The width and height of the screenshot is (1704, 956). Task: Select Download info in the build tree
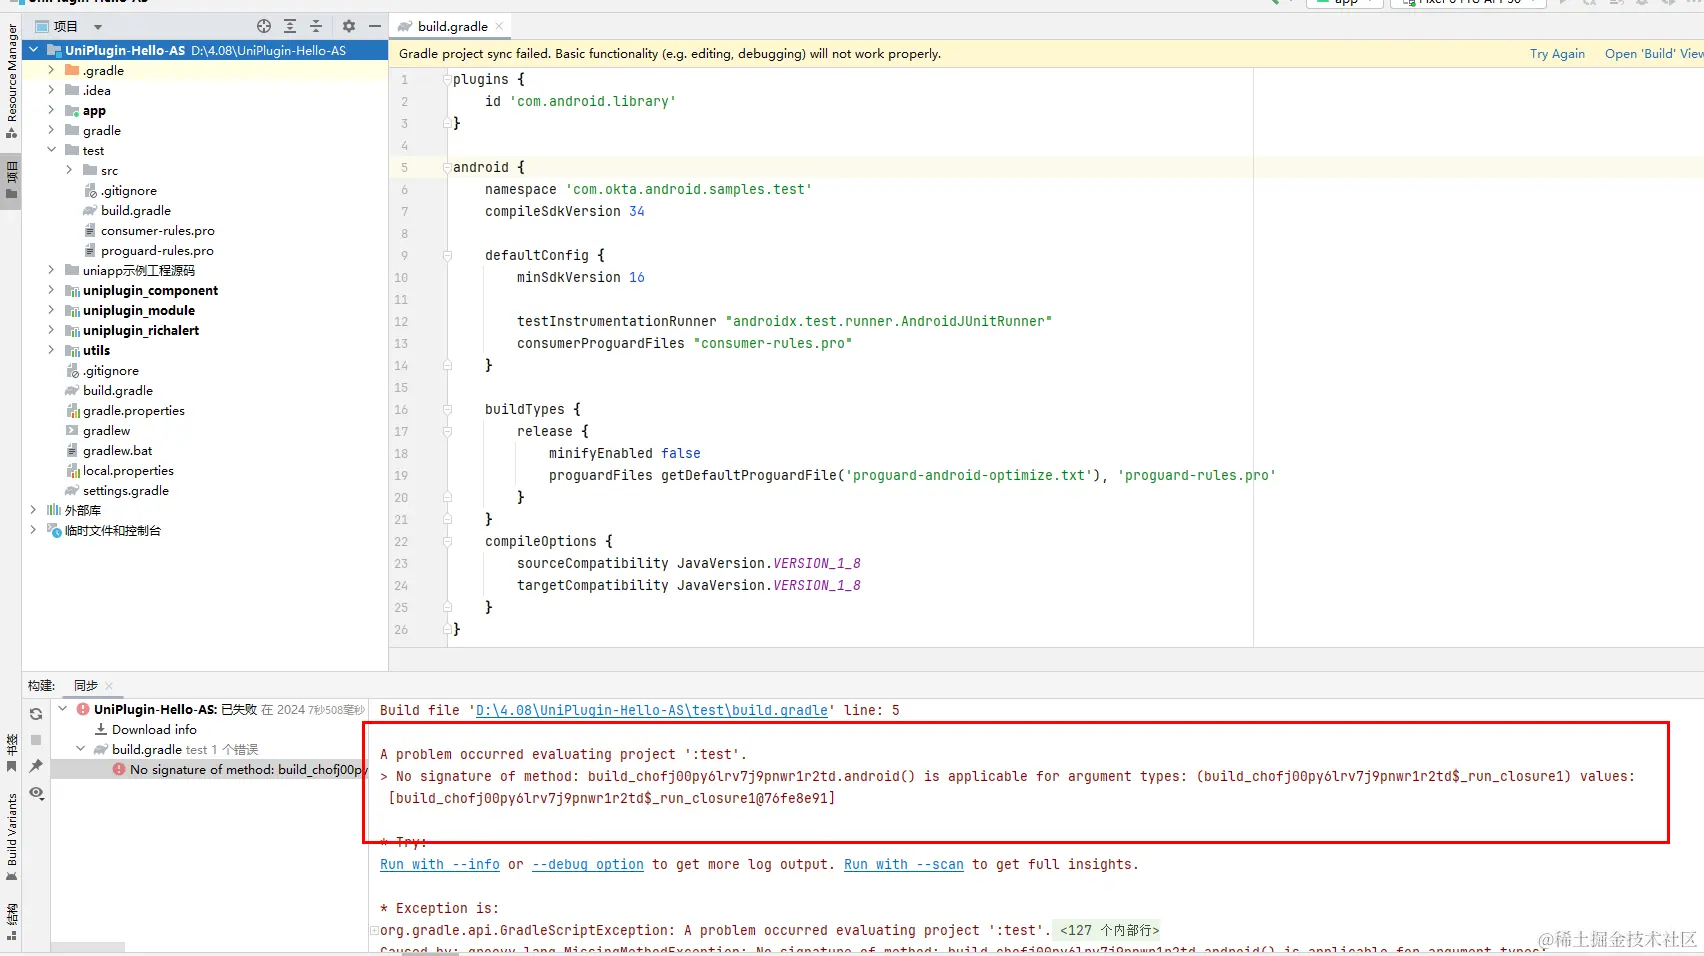click(x=154, y=729)
